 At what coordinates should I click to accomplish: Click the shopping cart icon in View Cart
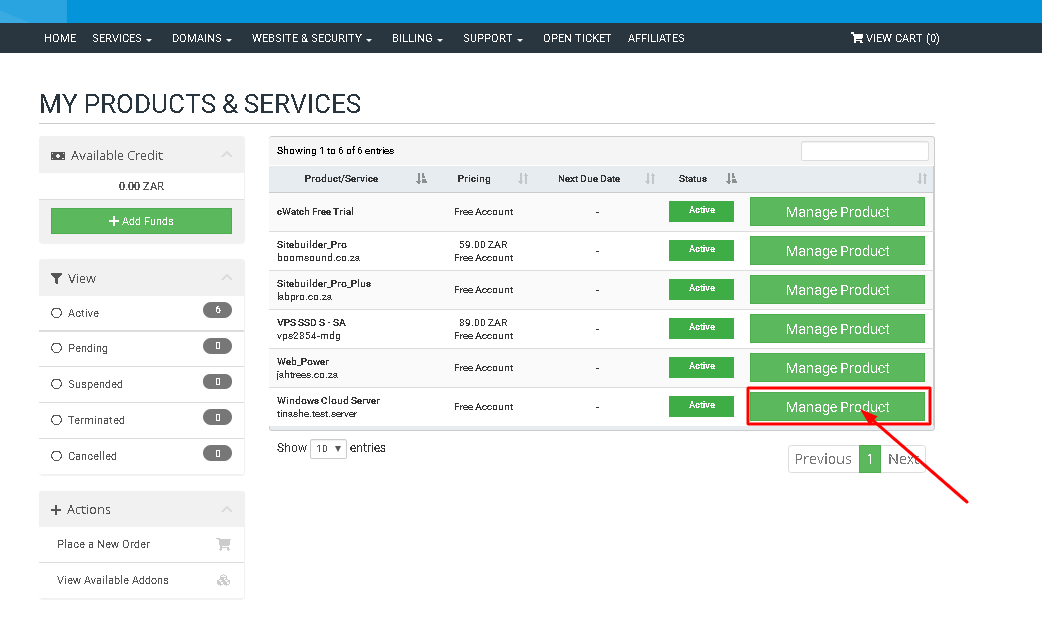857,38
